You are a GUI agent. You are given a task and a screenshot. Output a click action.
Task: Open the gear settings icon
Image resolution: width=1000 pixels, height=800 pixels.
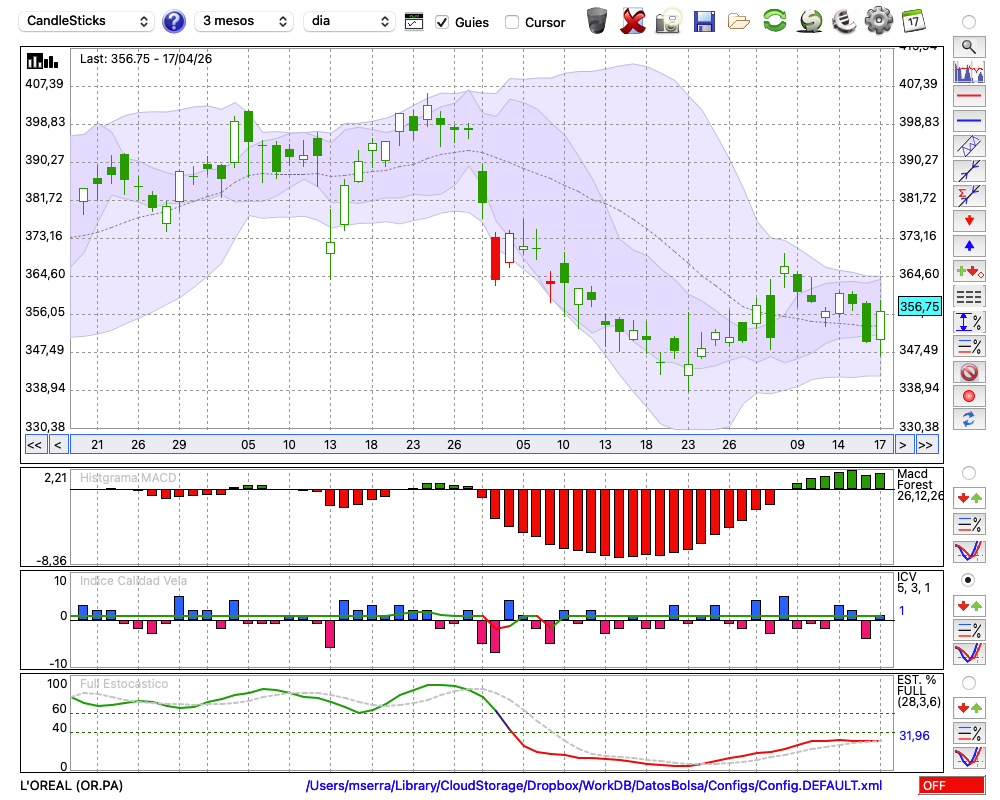tap(878, 20)
